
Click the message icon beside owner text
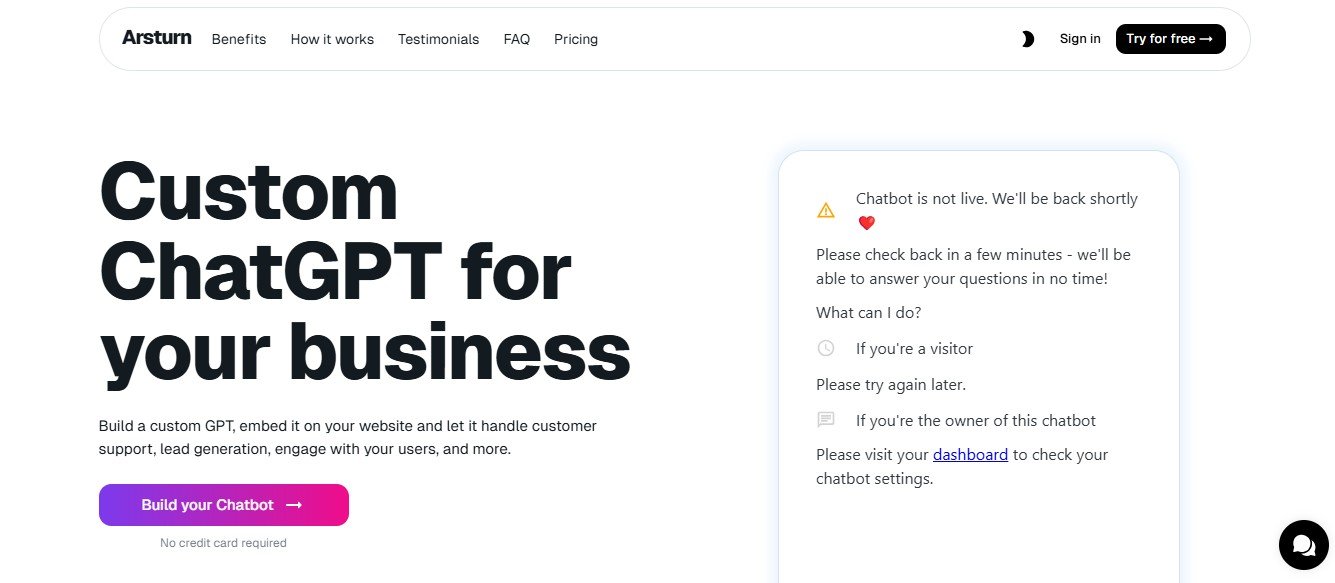(x=825, y=420)
